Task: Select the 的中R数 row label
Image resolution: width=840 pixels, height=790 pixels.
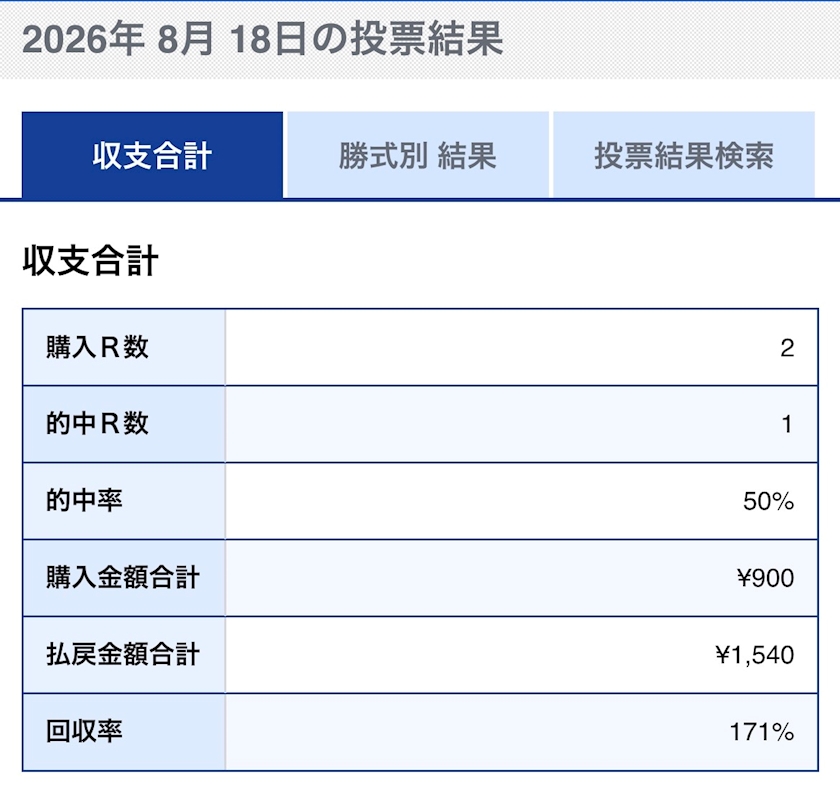Action: coord(97,424)
